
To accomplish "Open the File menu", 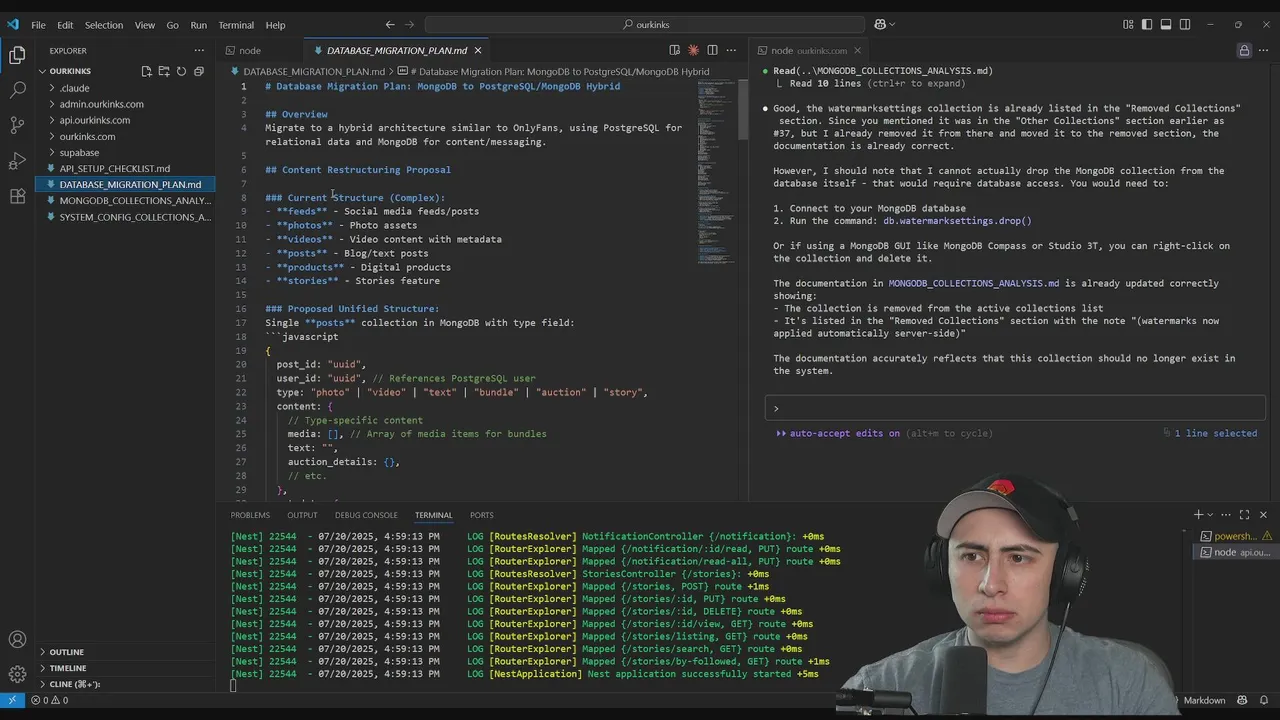I will 38,25.
